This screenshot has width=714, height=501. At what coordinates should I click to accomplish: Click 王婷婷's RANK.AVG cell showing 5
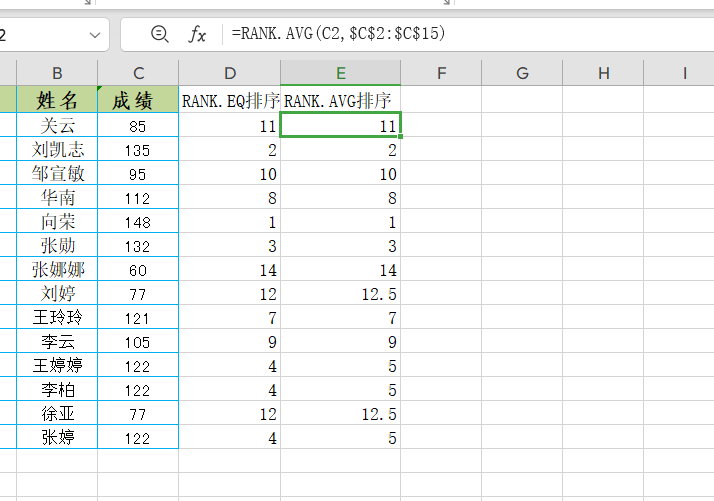341,365
